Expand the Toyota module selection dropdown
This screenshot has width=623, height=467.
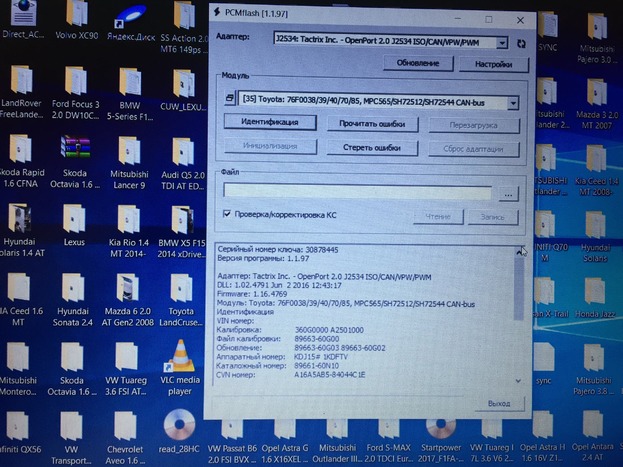[513, 102]
